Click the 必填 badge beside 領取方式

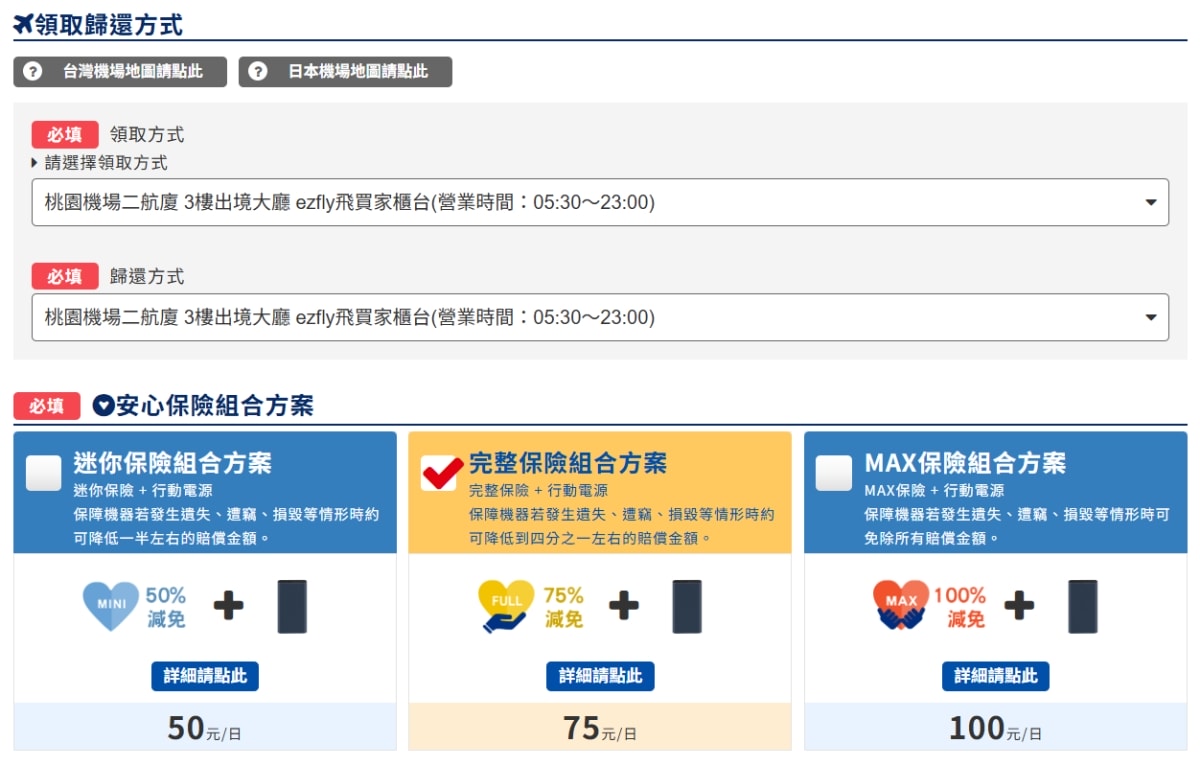pos(65,135)
